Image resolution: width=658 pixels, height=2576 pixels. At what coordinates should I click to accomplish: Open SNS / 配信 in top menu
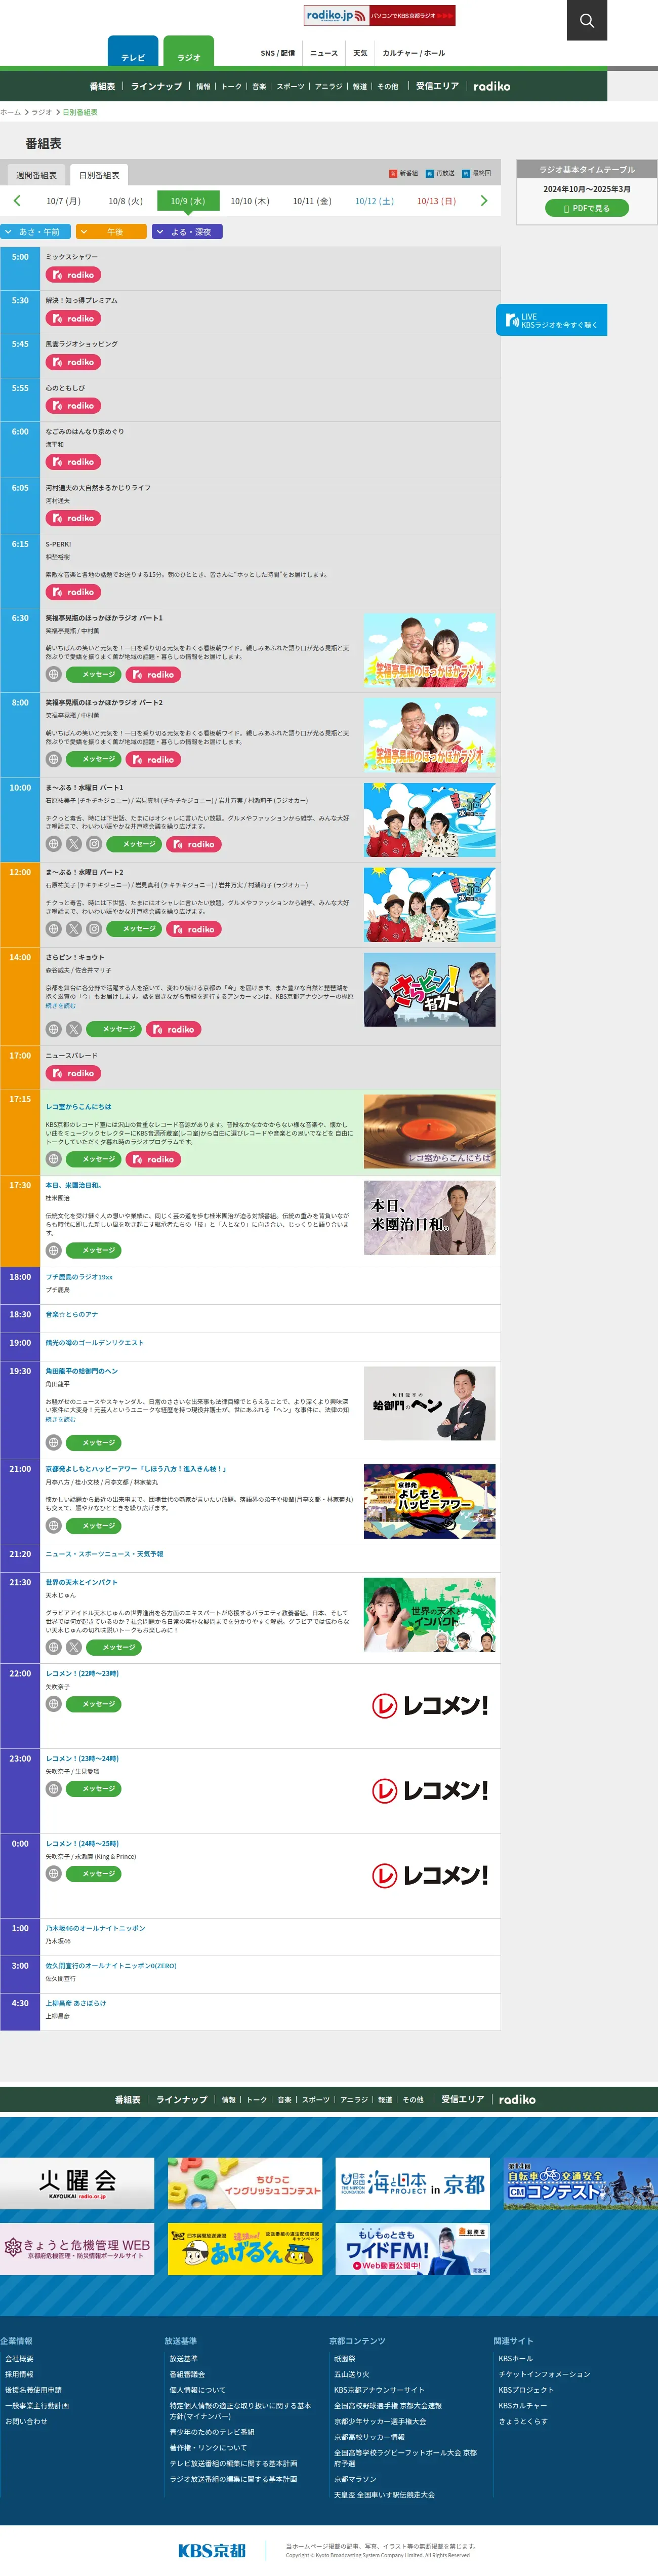tap(278, 53)
